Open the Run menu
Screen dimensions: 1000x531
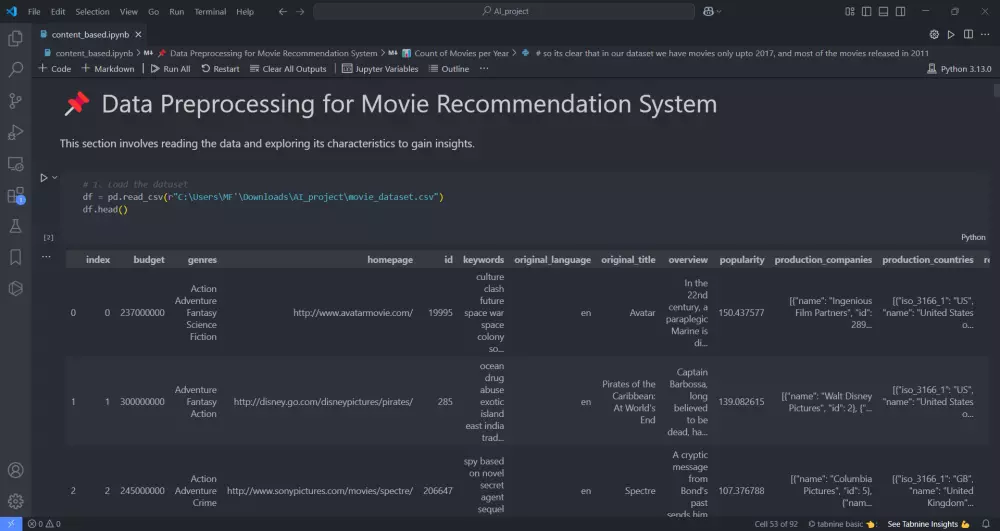tap(177, 11)
